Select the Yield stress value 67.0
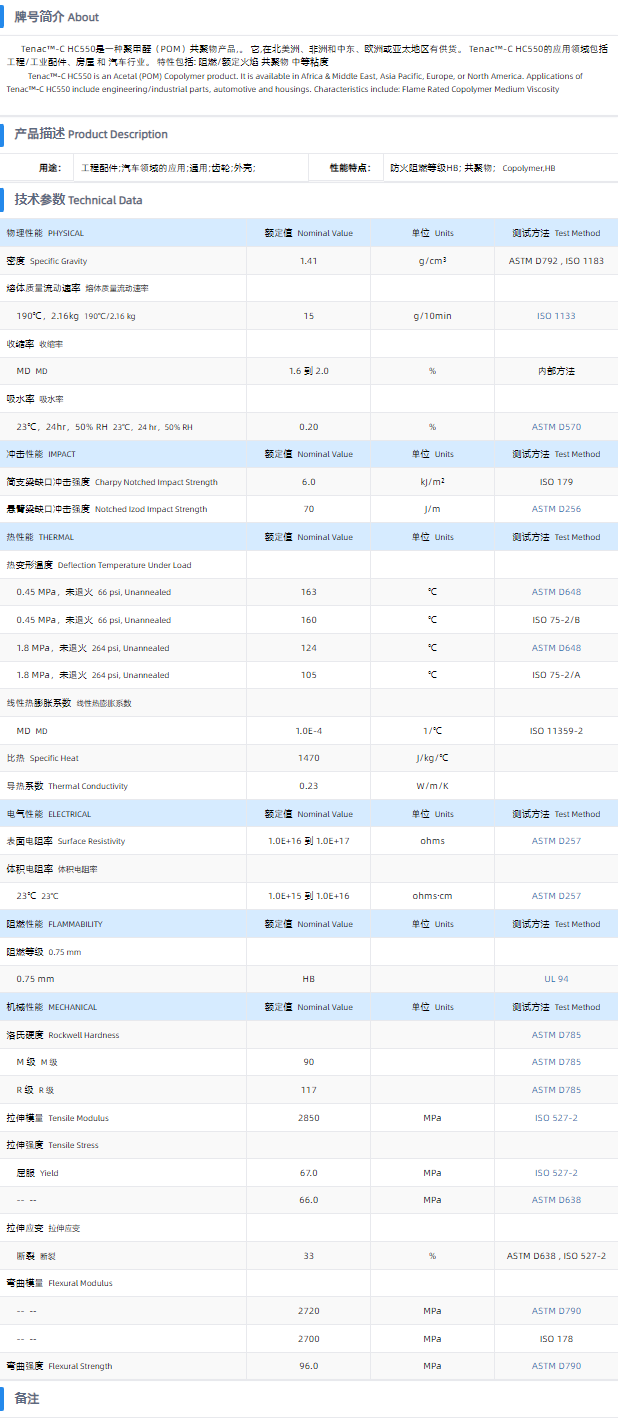This screenshot has width=618, height=1426. coord(309,1173)
